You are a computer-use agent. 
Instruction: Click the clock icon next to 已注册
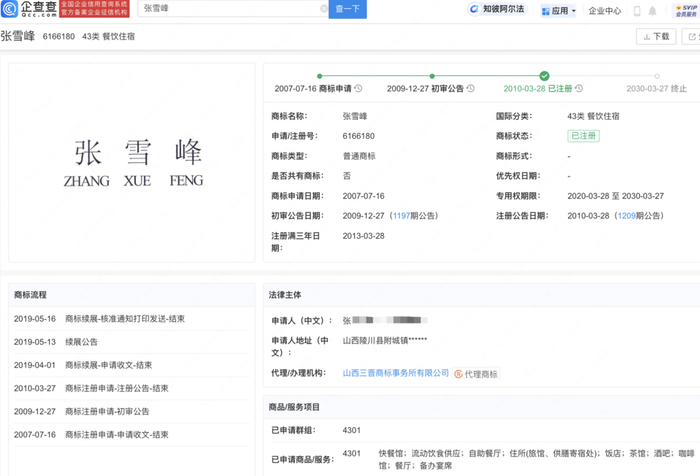[x=579, y=89]
